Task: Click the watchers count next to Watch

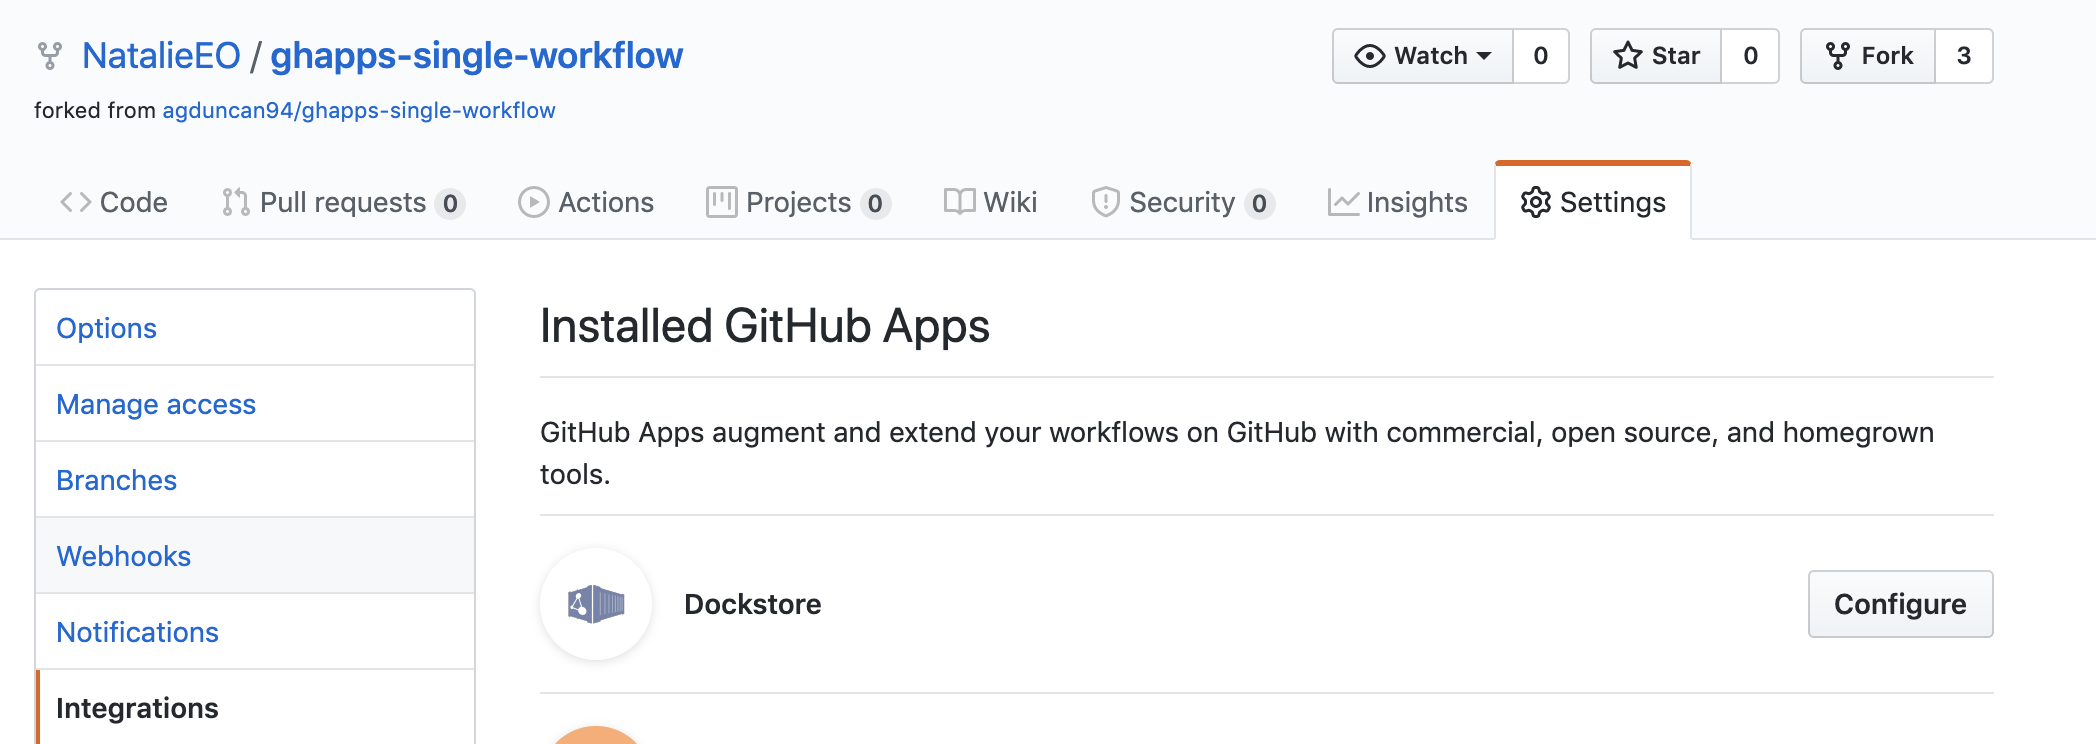Action: [1541, 56]
